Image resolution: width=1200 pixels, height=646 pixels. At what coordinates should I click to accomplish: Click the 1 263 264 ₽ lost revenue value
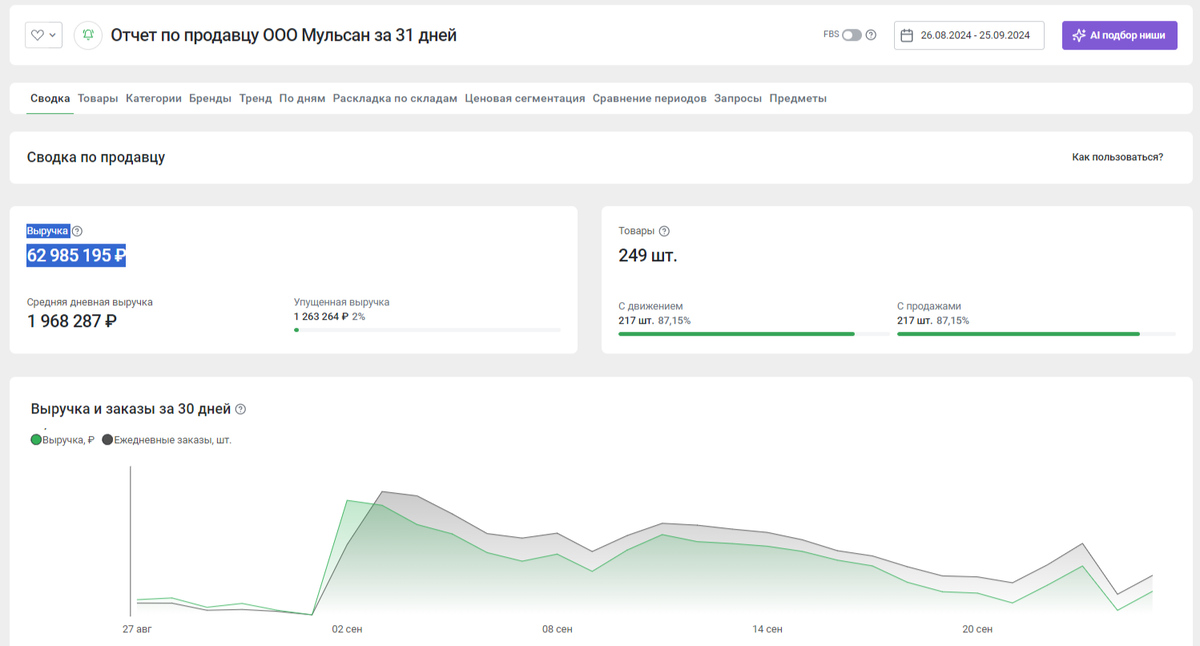(x=321, y=316)
